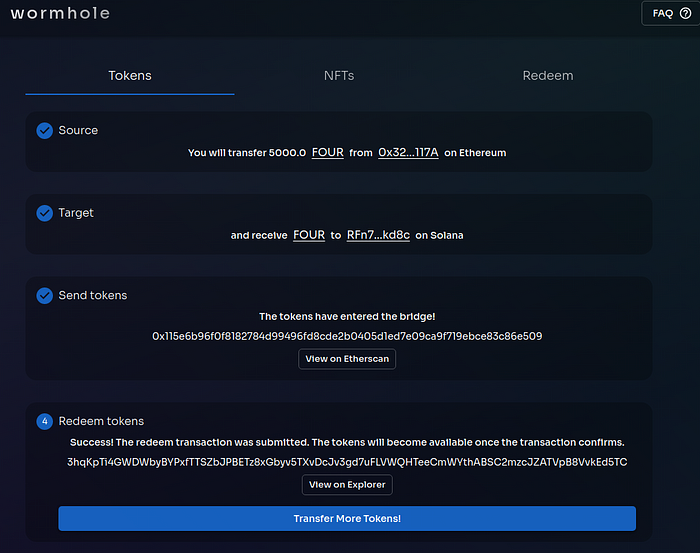Expand the Send tokens step header
This screenshot has height=553, width=700.
(93, 295)
